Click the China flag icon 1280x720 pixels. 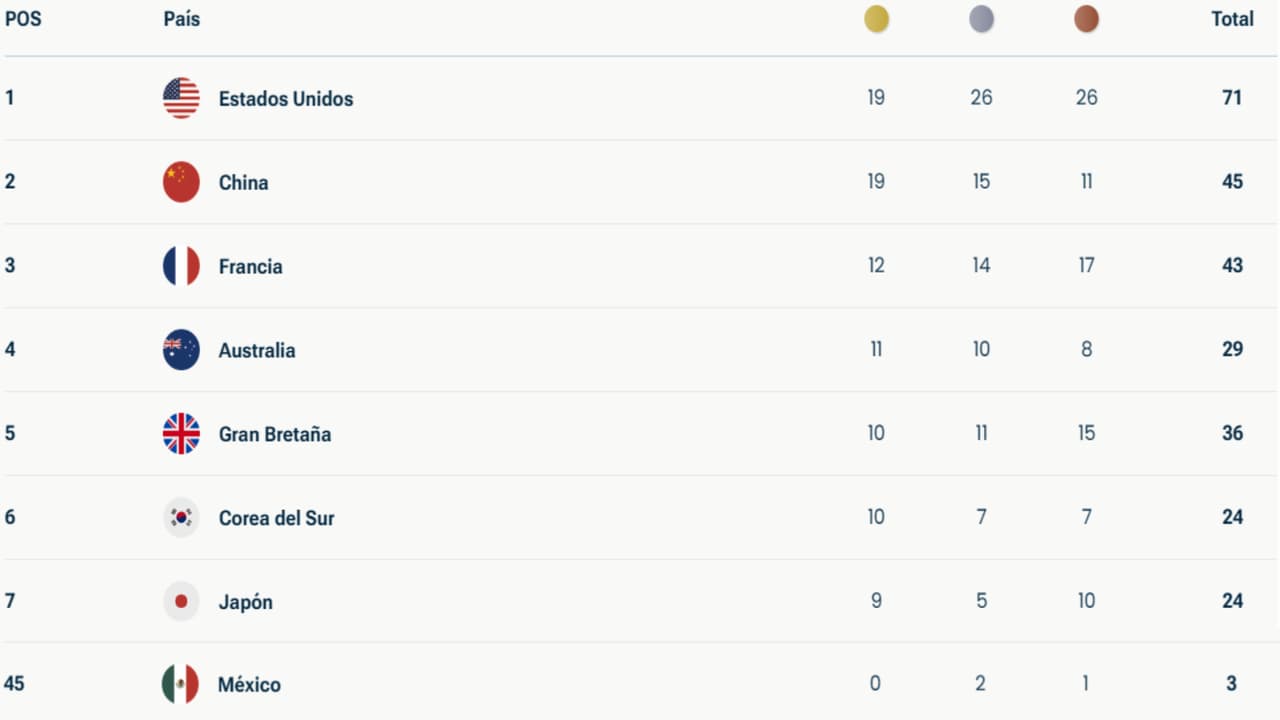coord(181,182)
